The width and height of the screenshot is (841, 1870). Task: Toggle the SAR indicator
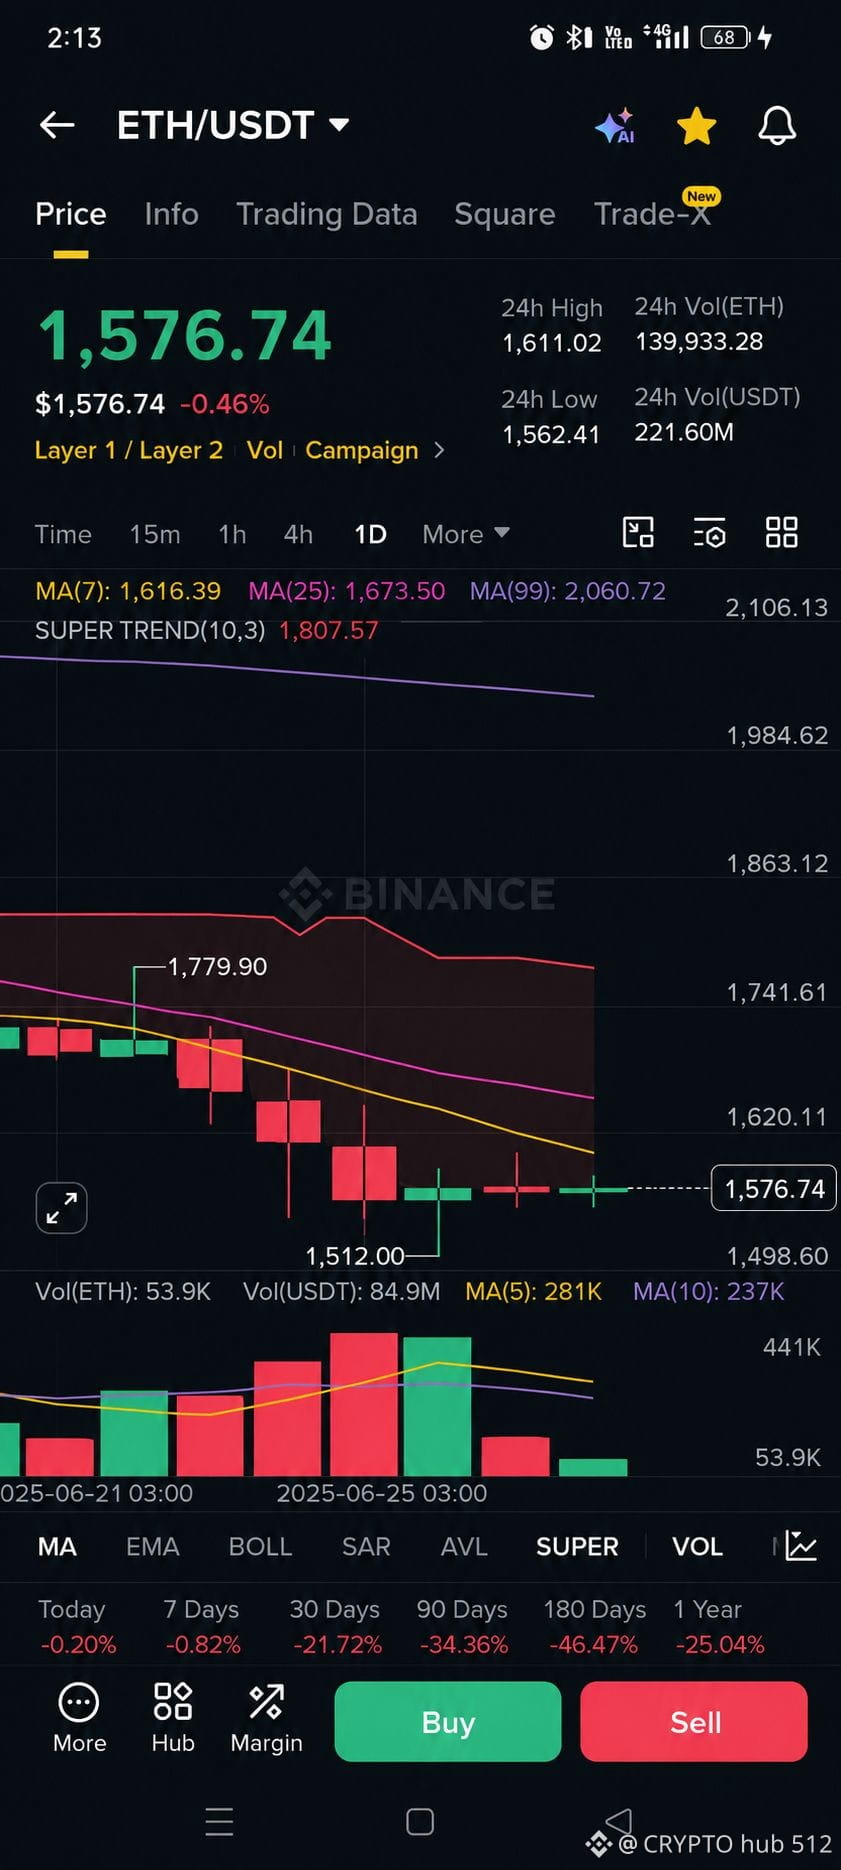click(x=366, y=1546)
